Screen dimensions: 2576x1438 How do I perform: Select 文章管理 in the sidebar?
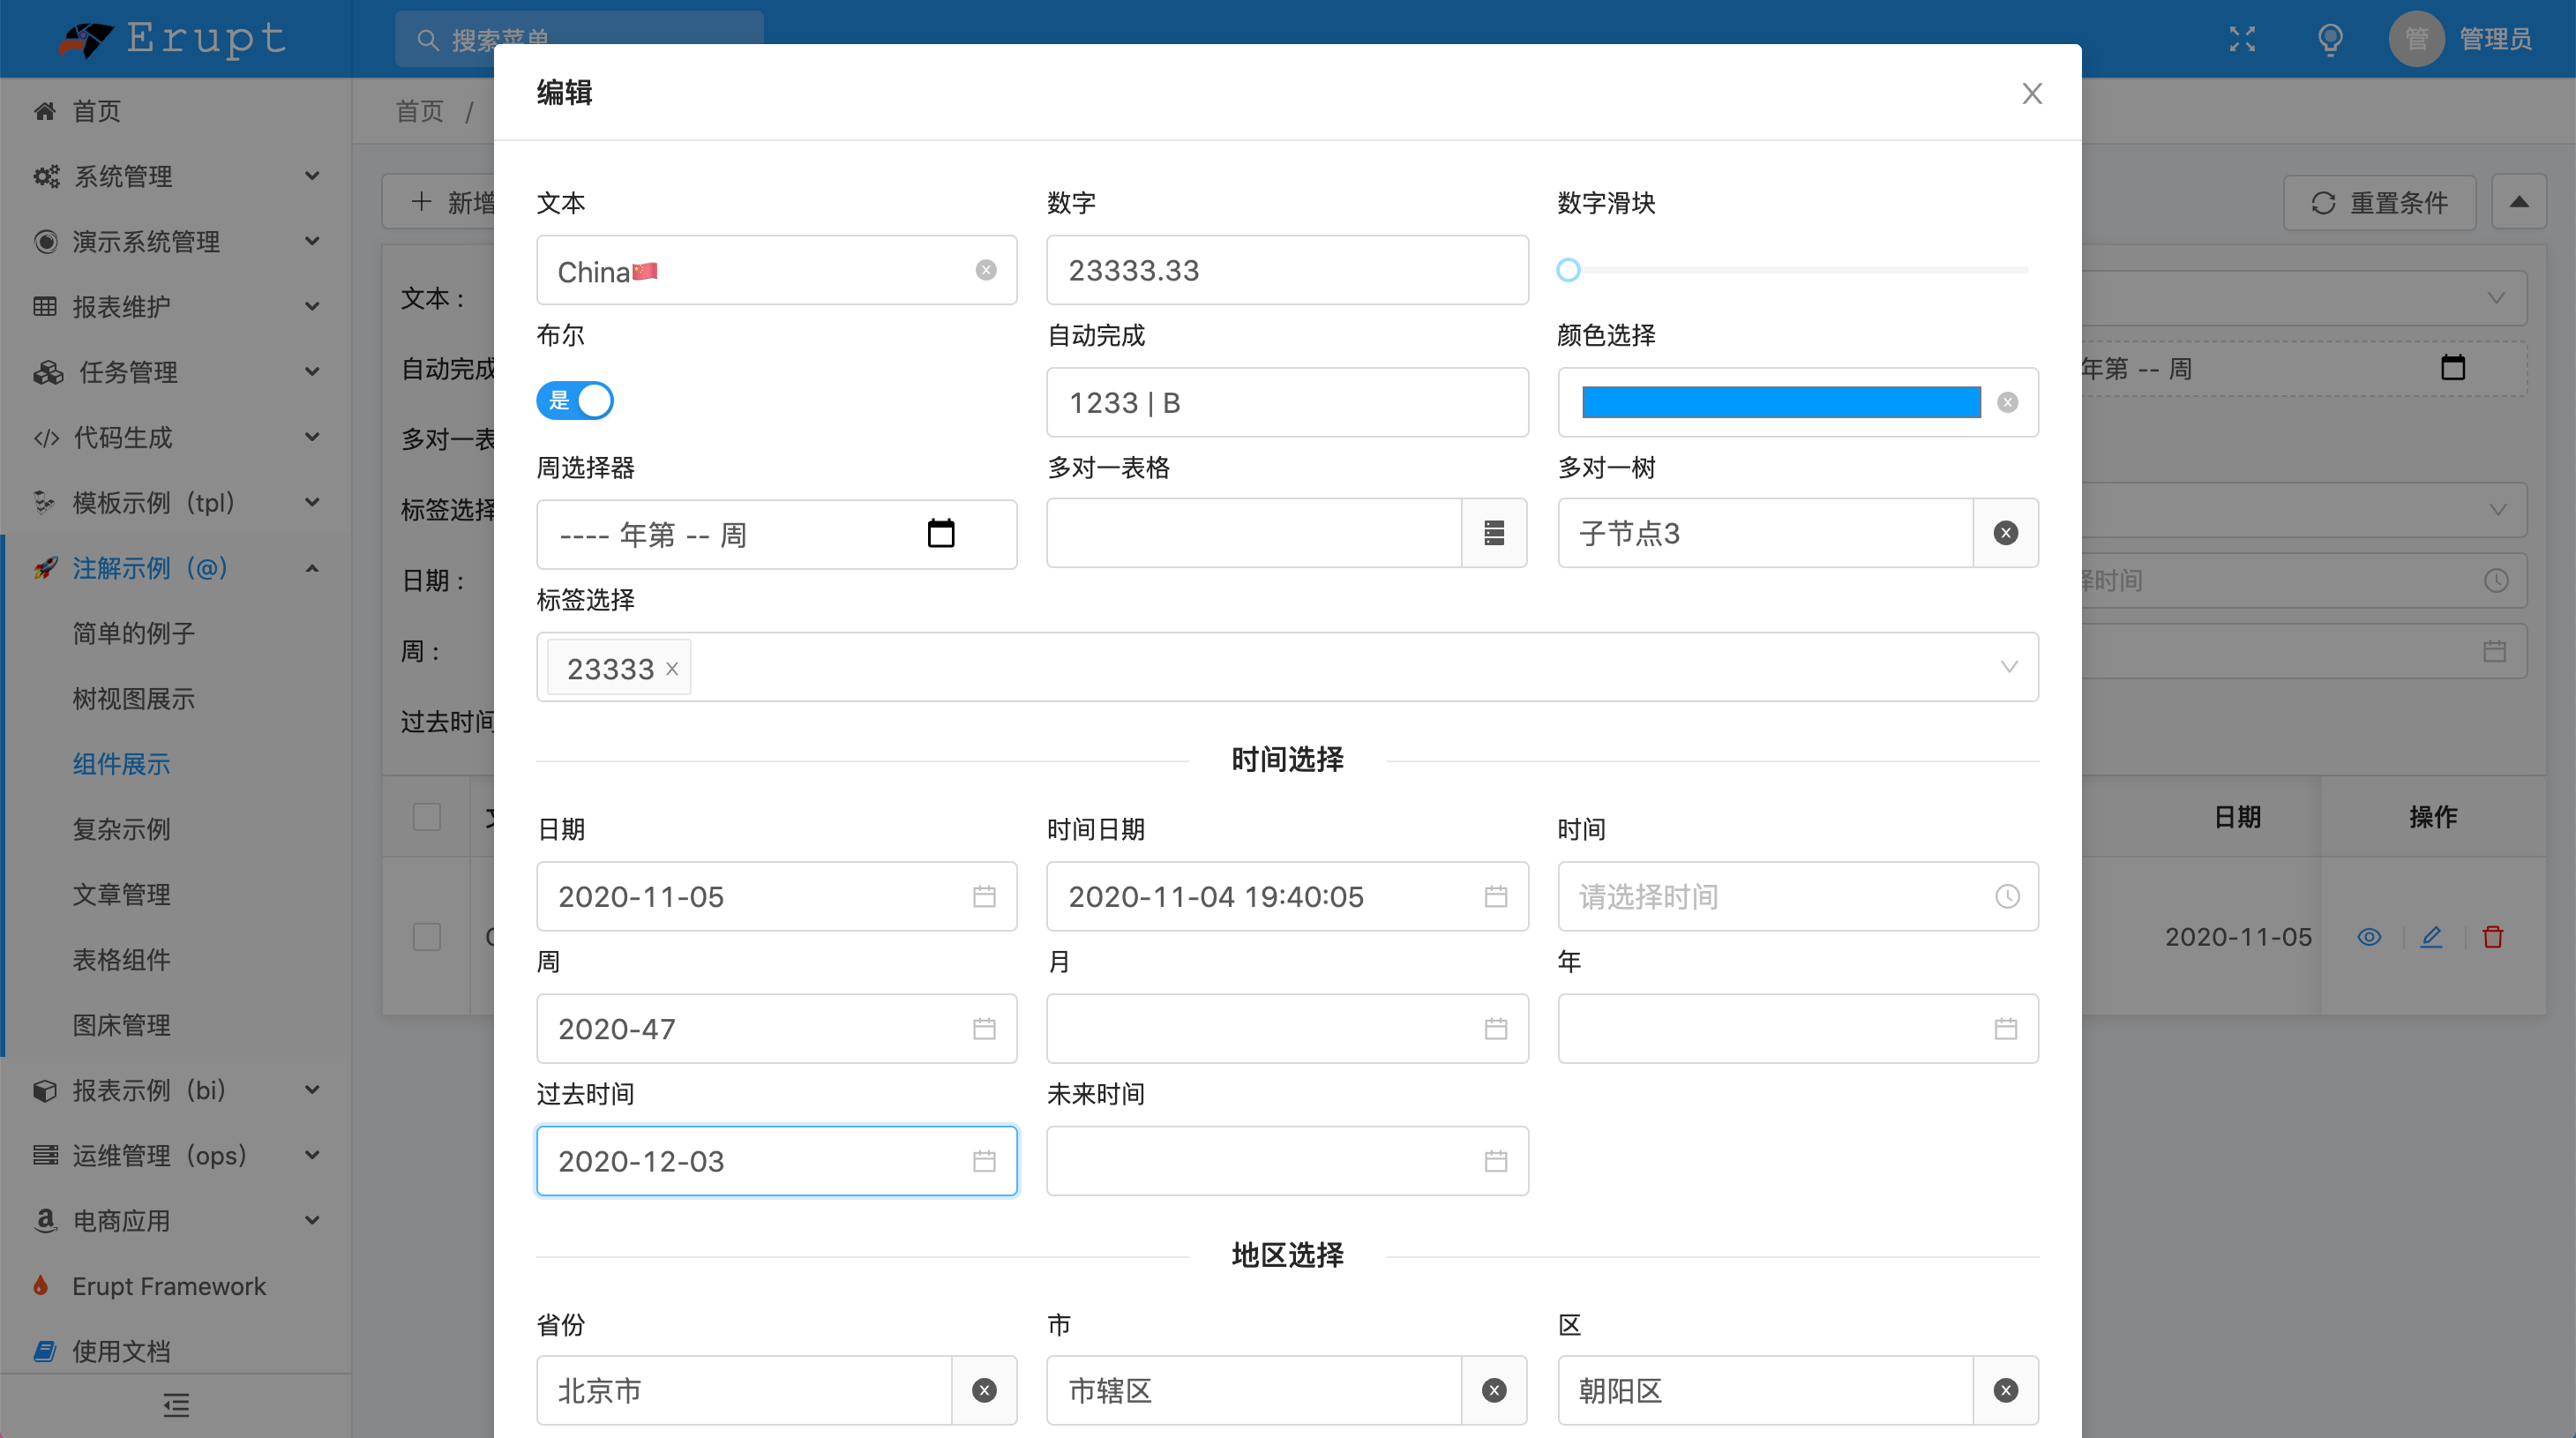(122, 894)
